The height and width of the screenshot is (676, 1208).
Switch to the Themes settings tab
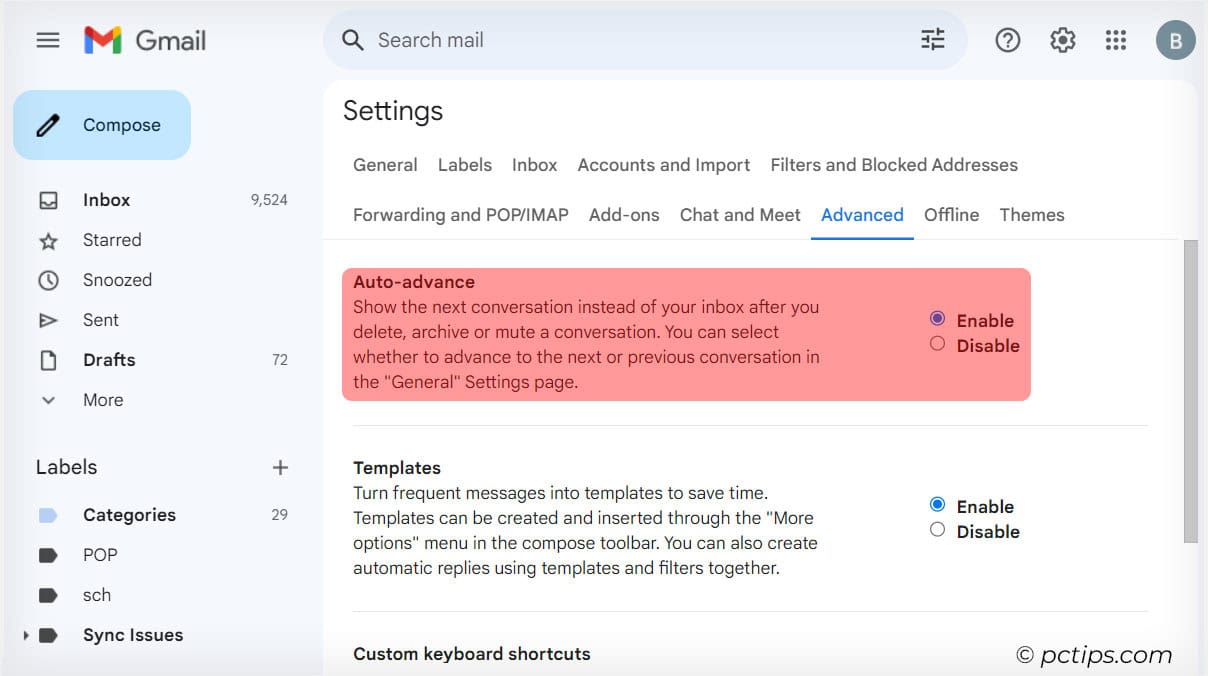1031,214
